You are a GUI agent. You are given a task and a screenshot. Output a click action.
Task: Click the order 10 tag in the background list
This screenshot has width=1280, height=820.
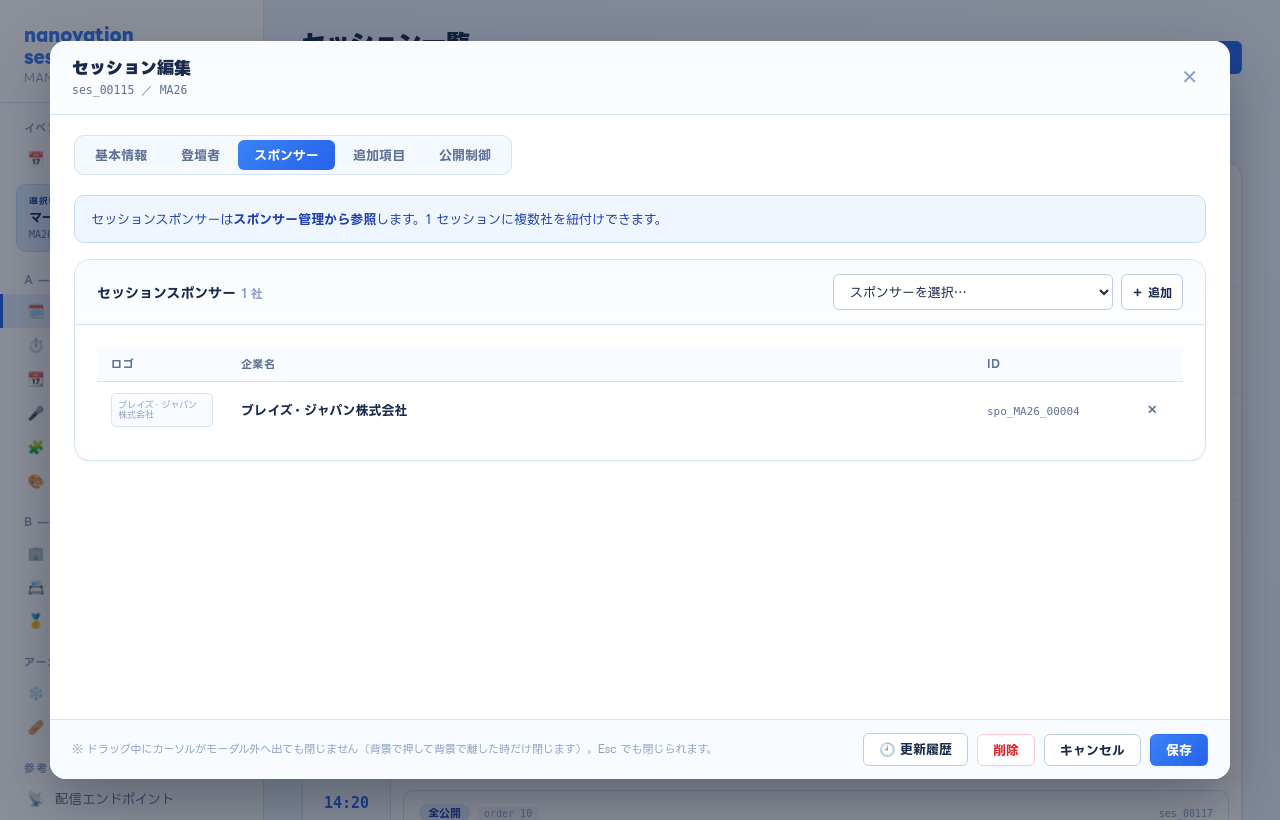(508, 813)
